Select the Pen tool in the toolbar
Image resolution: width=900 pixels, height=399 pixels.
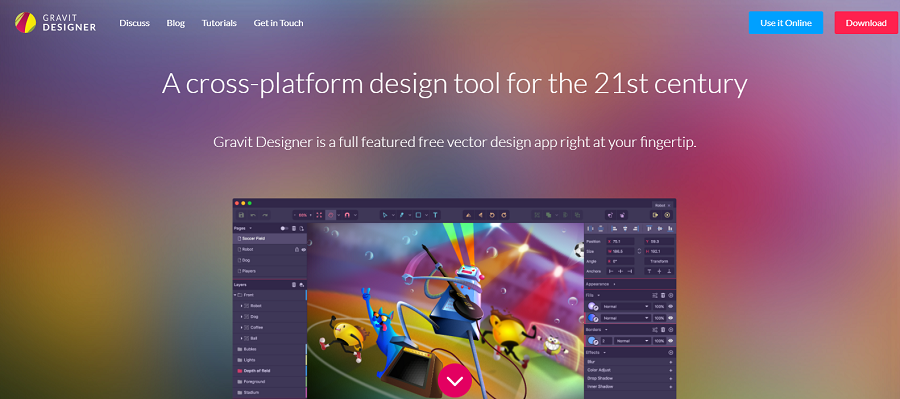[402, 215]
